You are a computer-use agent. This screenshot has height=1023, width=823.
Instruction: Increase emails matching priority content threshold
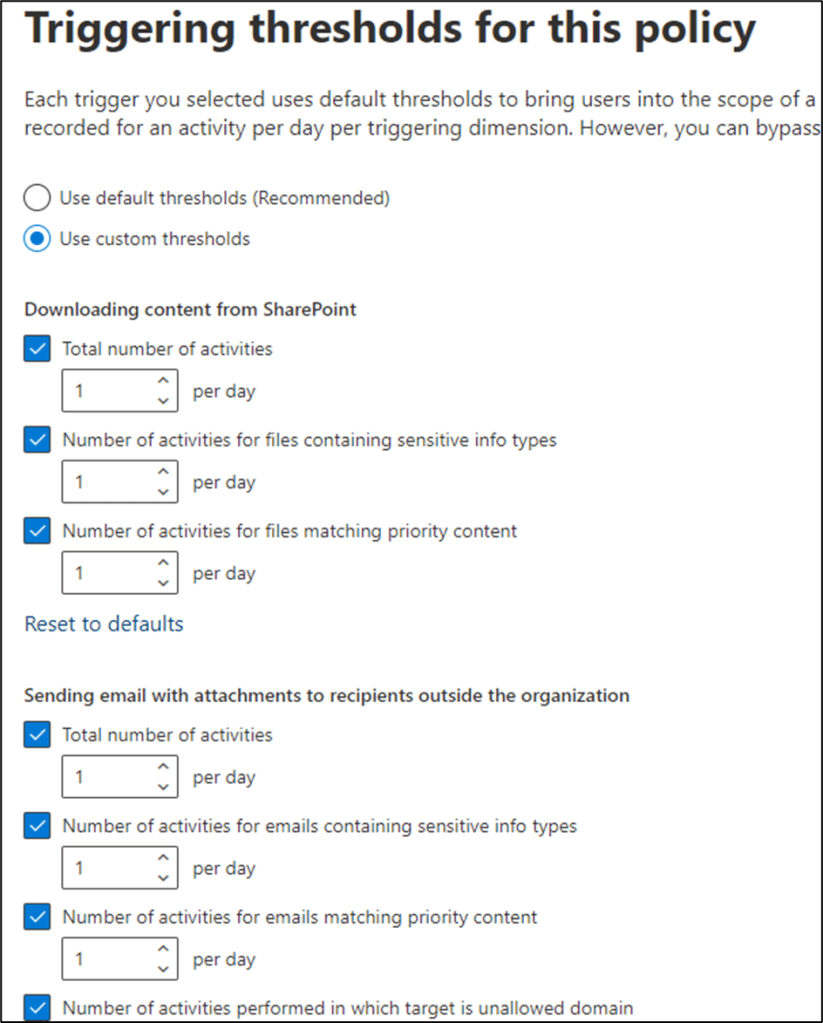[164, 950]
